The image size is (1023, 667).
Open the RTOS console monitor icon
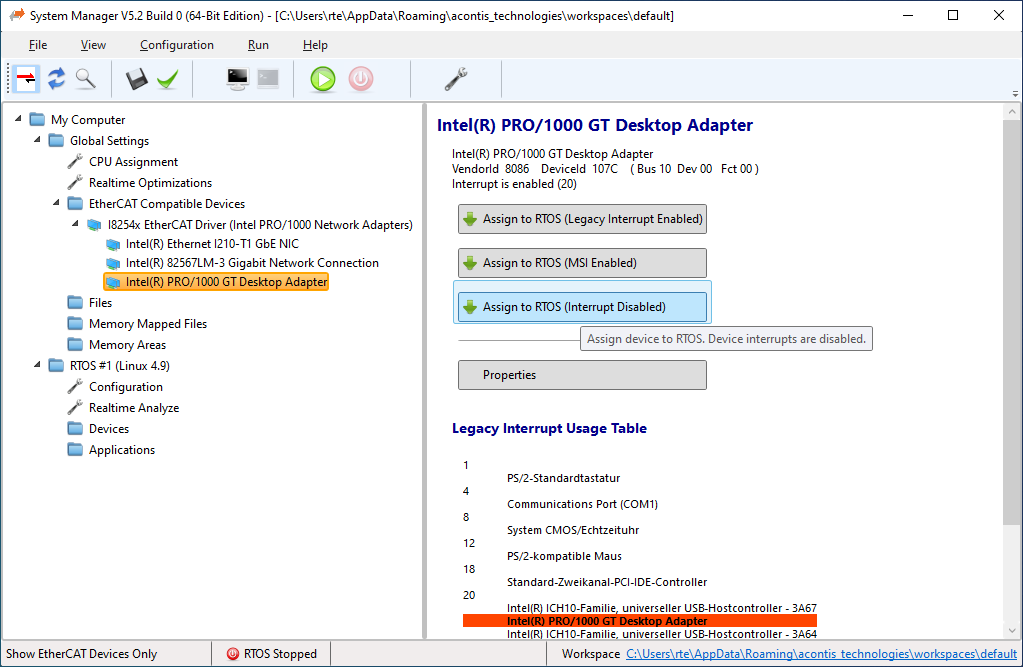click(x=237, y=79)
